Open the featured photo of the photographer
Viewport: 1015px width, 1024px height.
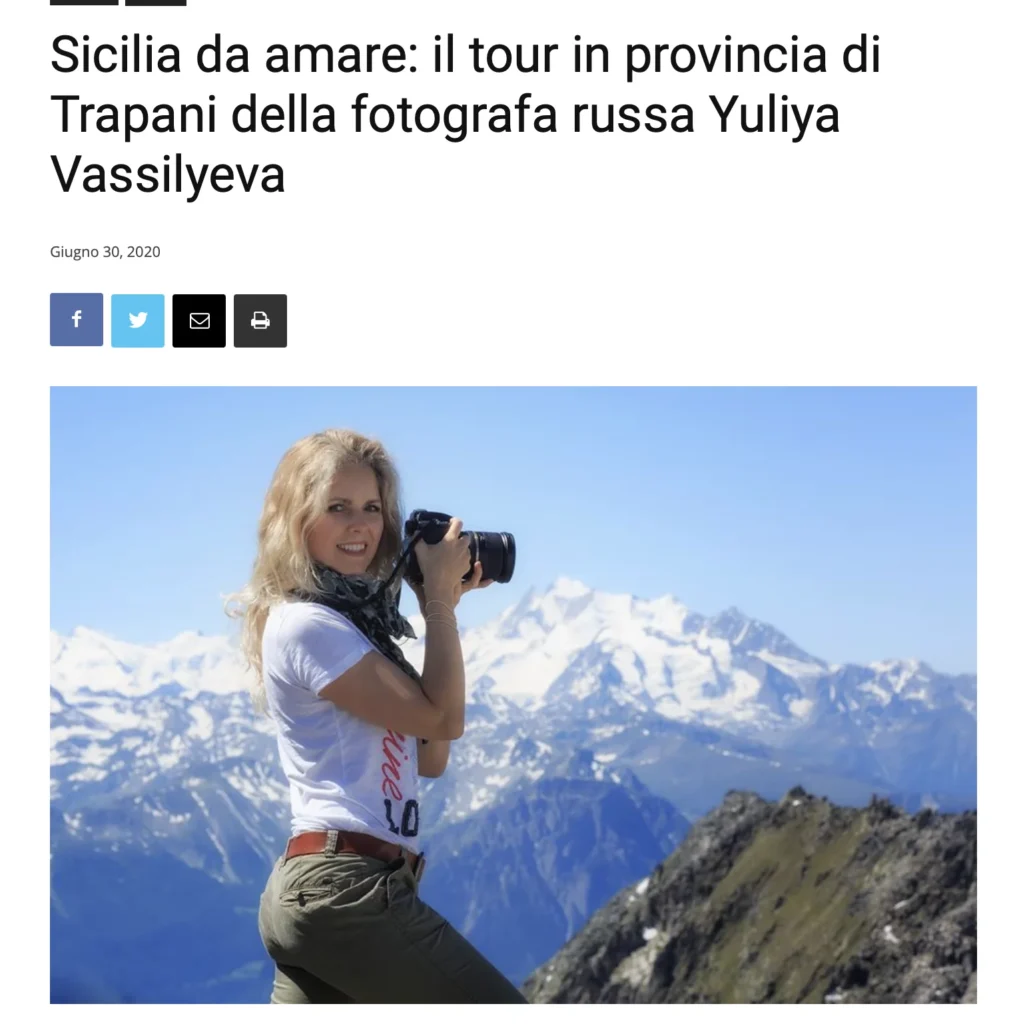tap(513, 695)
